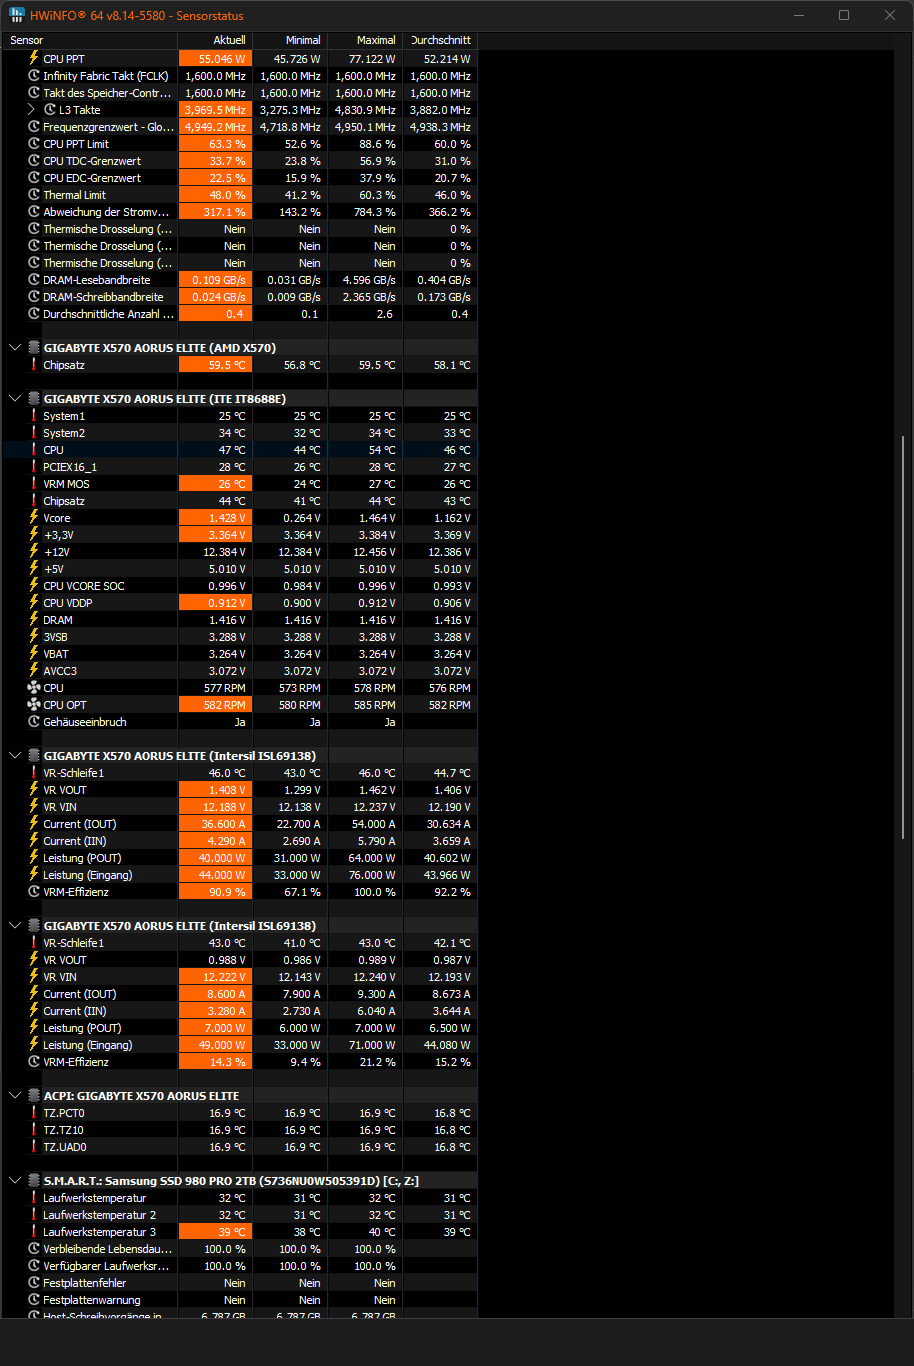Click the 55.046 W current value cell
The height and width of the screenshot is (1366, 914).
(215, 59)
